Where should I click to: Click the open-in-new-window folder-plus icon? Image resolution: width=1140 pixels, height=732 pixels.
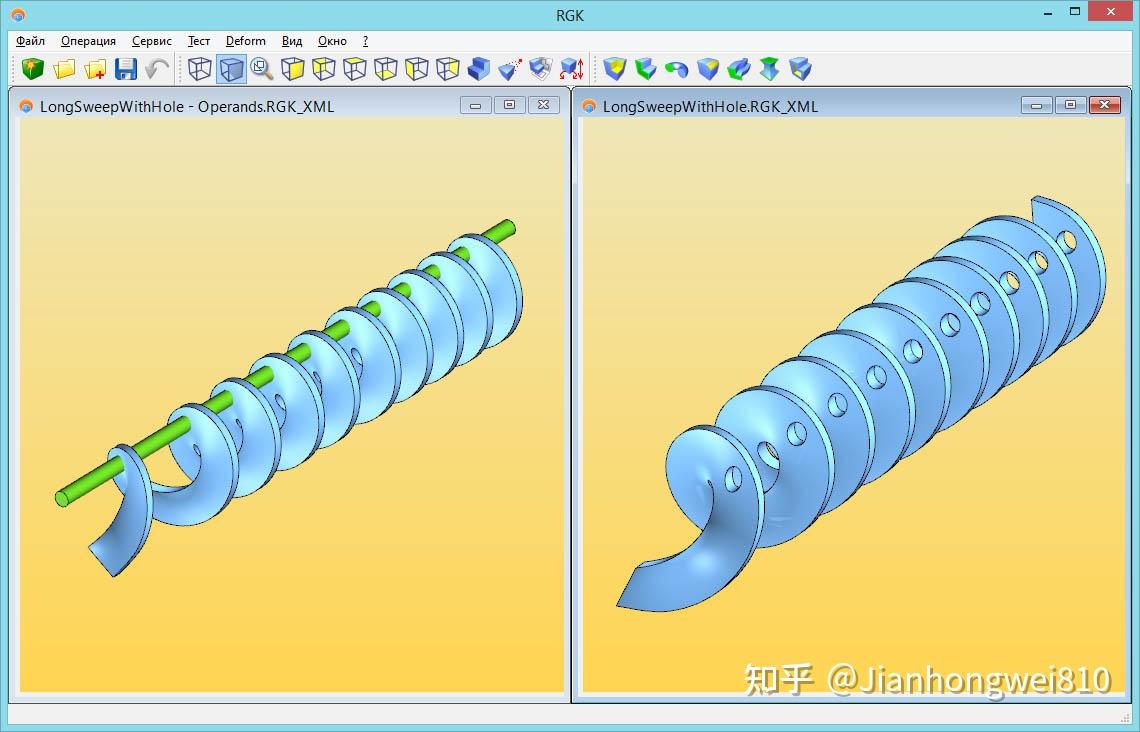coord(96,68)
